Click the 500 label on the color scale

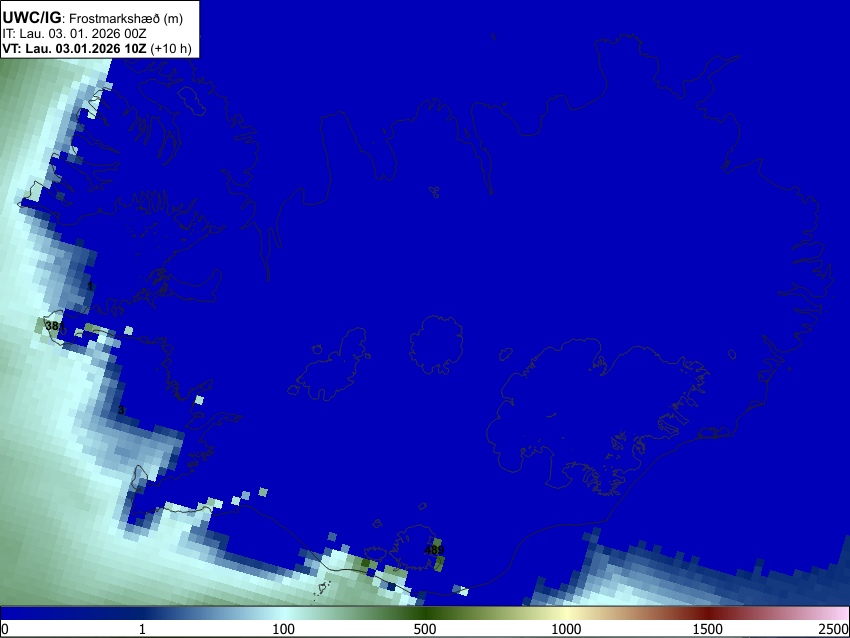coord(424,629)
